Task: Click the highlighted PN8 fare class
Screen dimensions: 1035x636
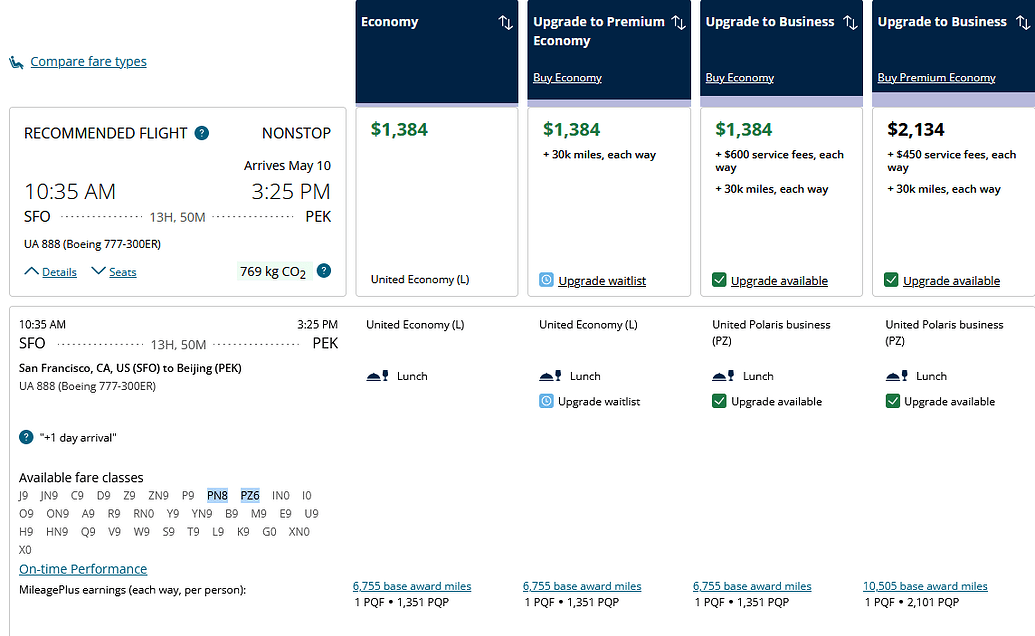Action: (217, 495)
